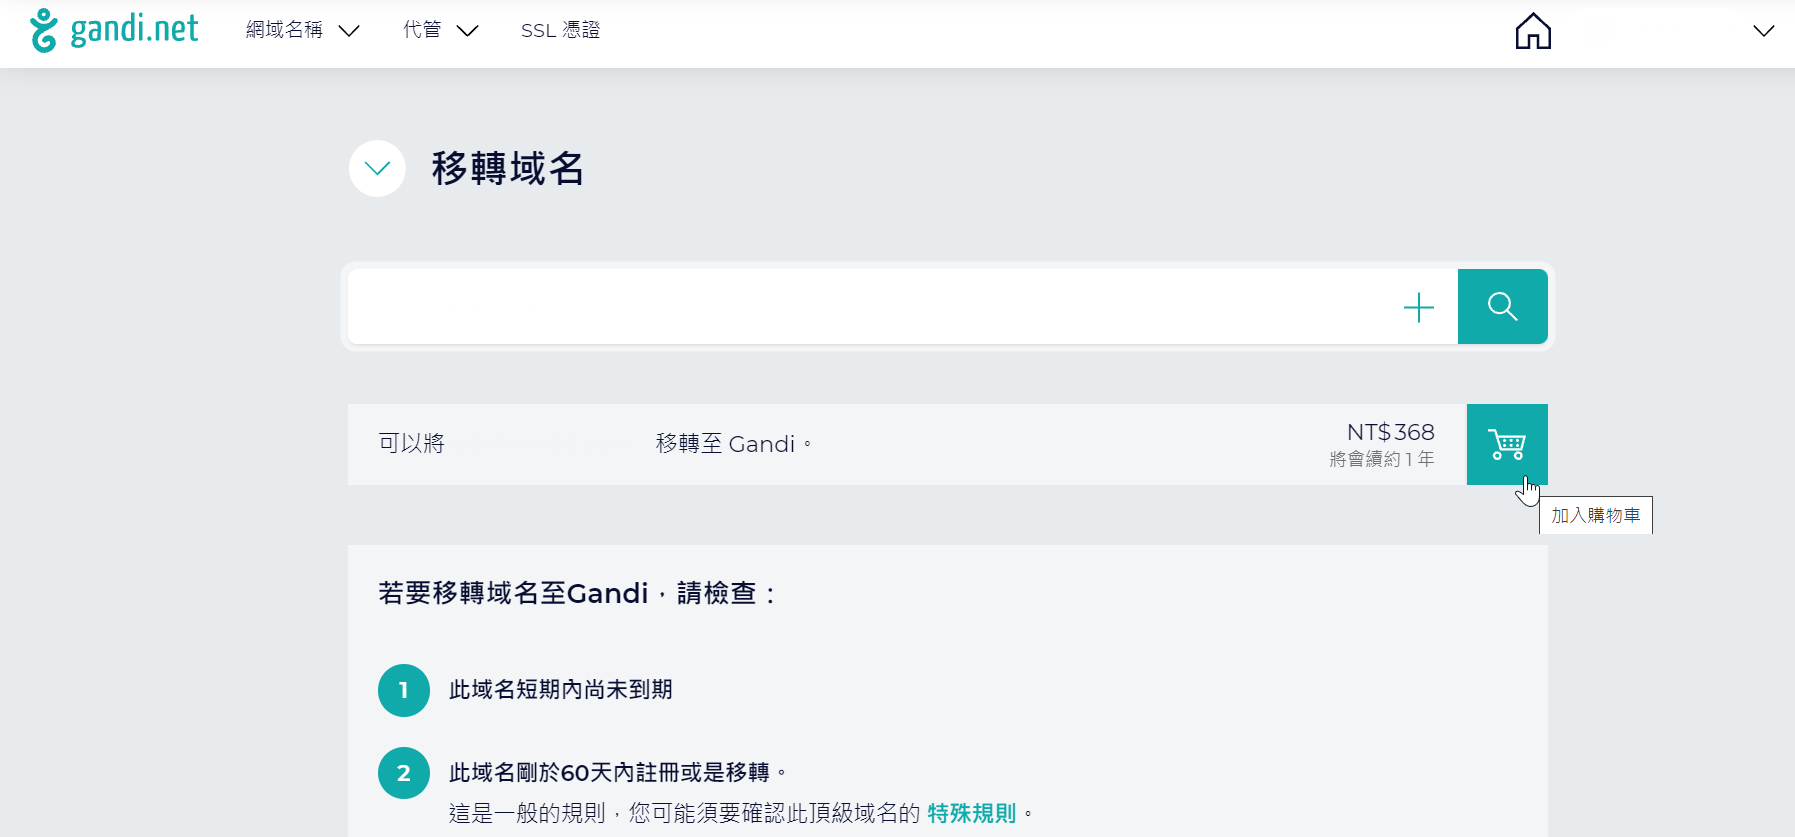Screen dimensions: 1795x837
Task: Expand the account dropdown chevron
Action: pyautogui.click(x=1764, y=31)
